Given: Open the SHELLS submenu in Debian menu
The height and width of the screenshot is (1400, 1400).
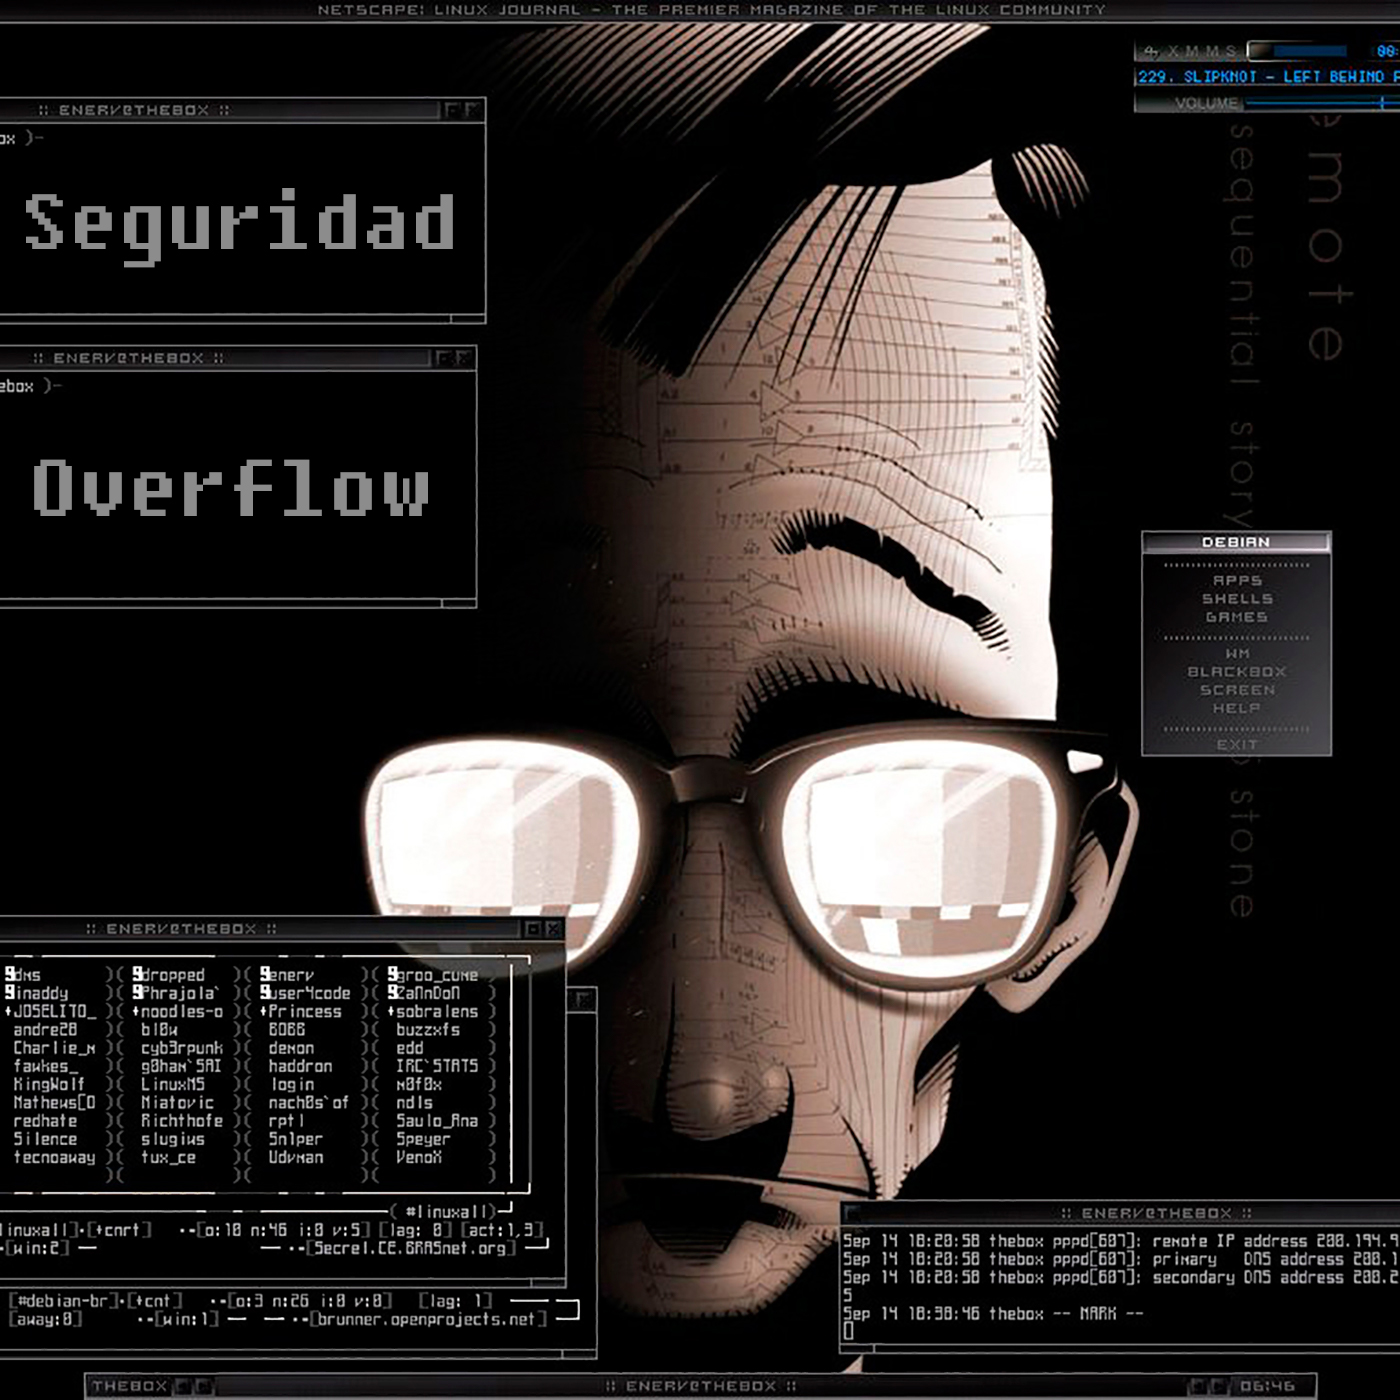Looking at the screenshot, I should (1237, 598).
